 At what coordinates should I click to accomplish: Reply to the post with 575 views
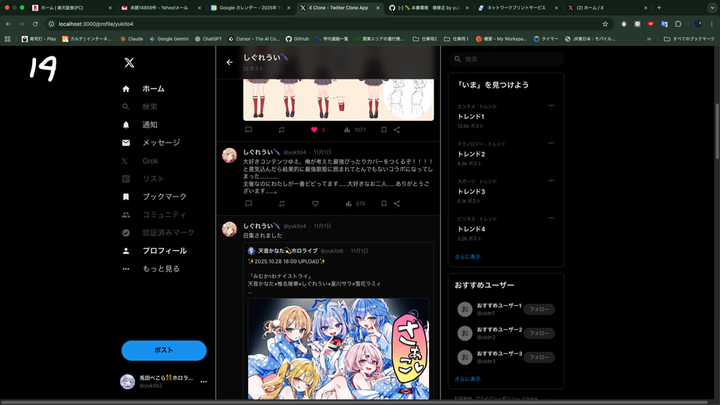pyautogui.click(x=248, y=203)
